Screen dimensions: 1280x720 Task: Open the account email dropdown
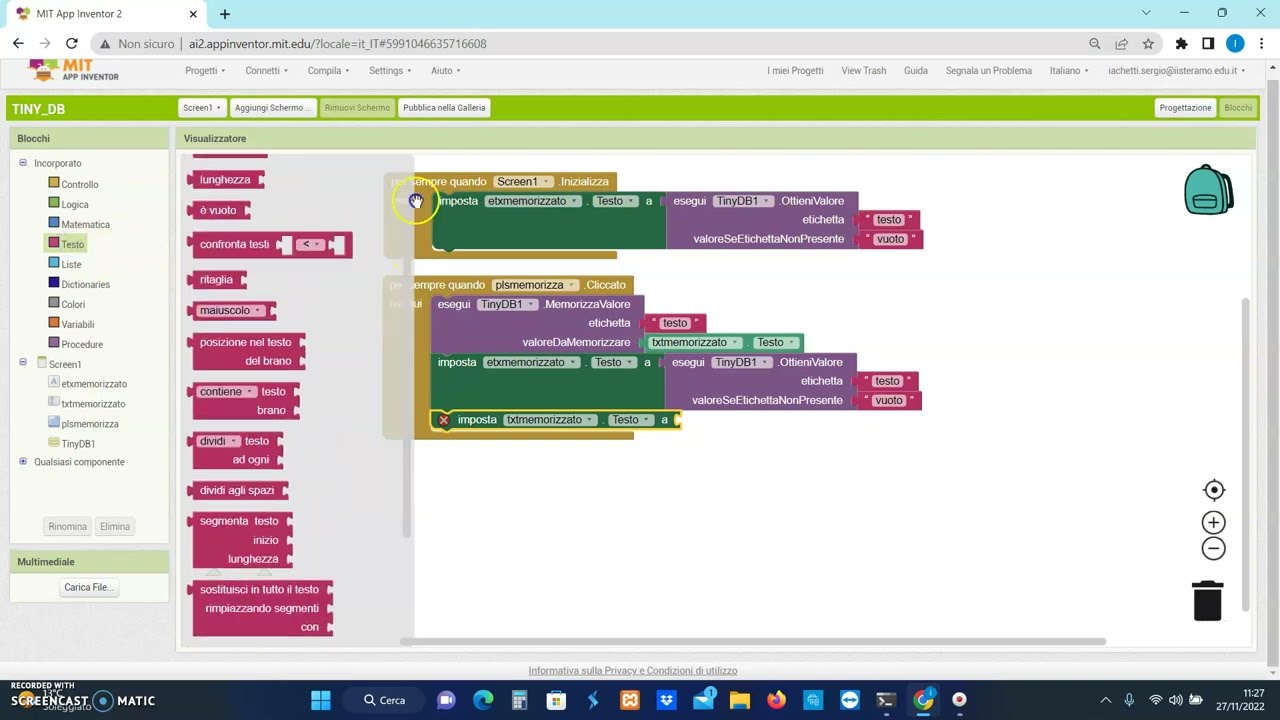[x=1178, y=71]
